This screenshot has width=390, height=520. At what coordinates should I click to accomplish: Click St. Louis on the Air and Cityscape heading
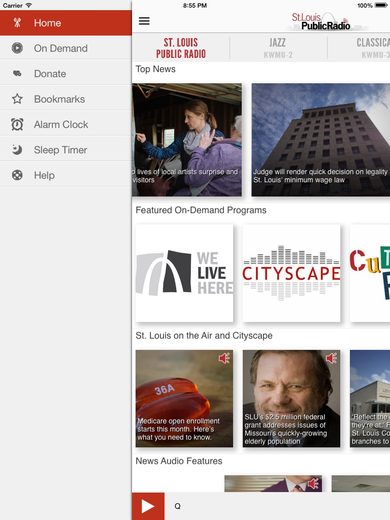coord(204,335)
